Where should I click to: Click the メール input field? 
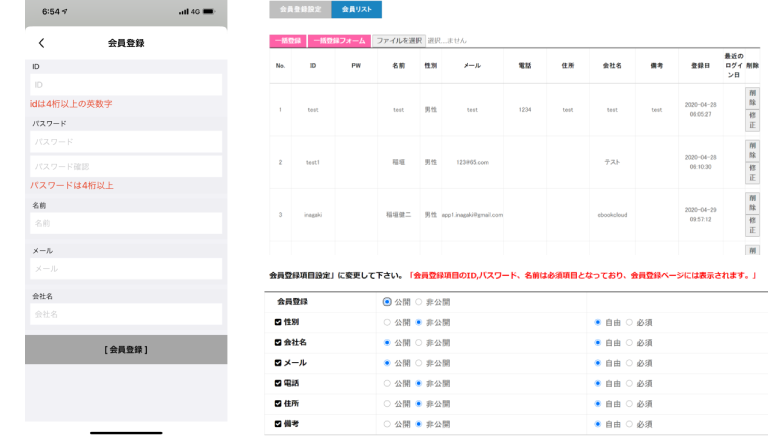pos(126,268)
